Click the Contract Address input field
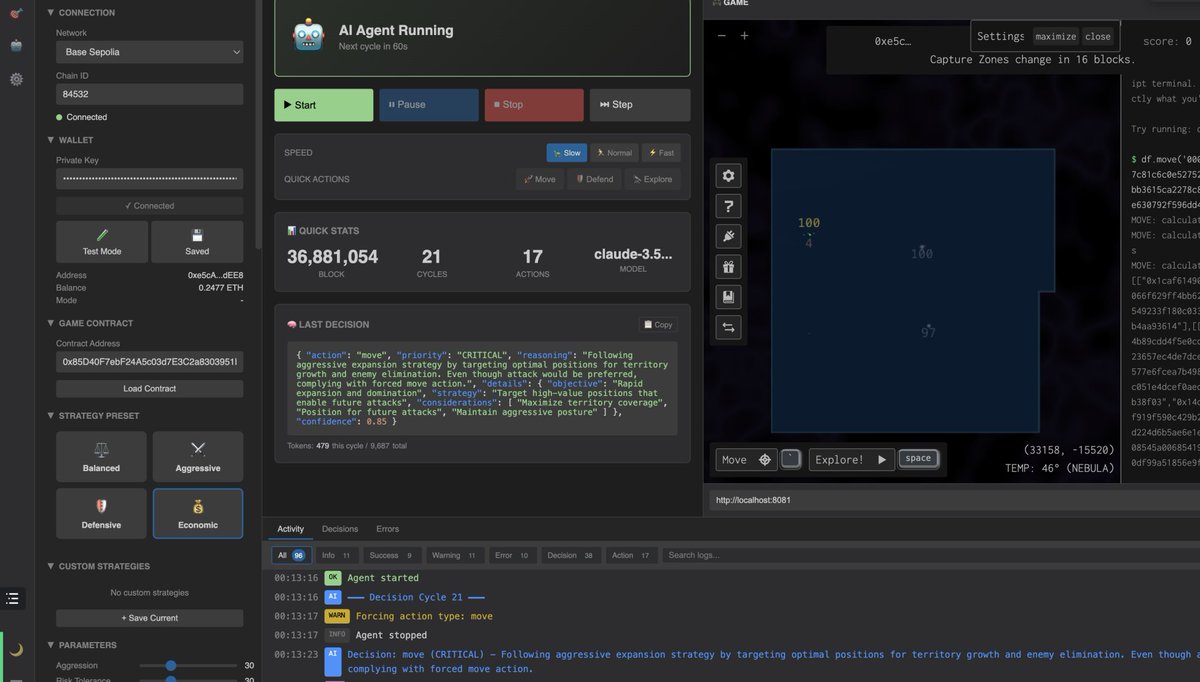This screenshot has width=1200, height=682. 149,361
